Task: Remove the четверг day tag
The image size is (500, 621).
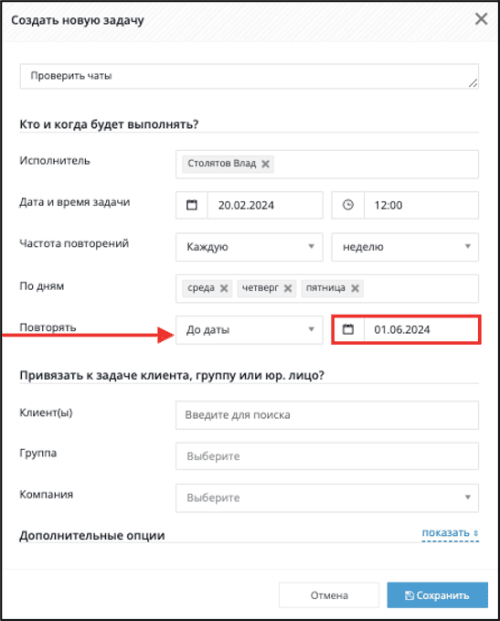Action: coord(288,288)
